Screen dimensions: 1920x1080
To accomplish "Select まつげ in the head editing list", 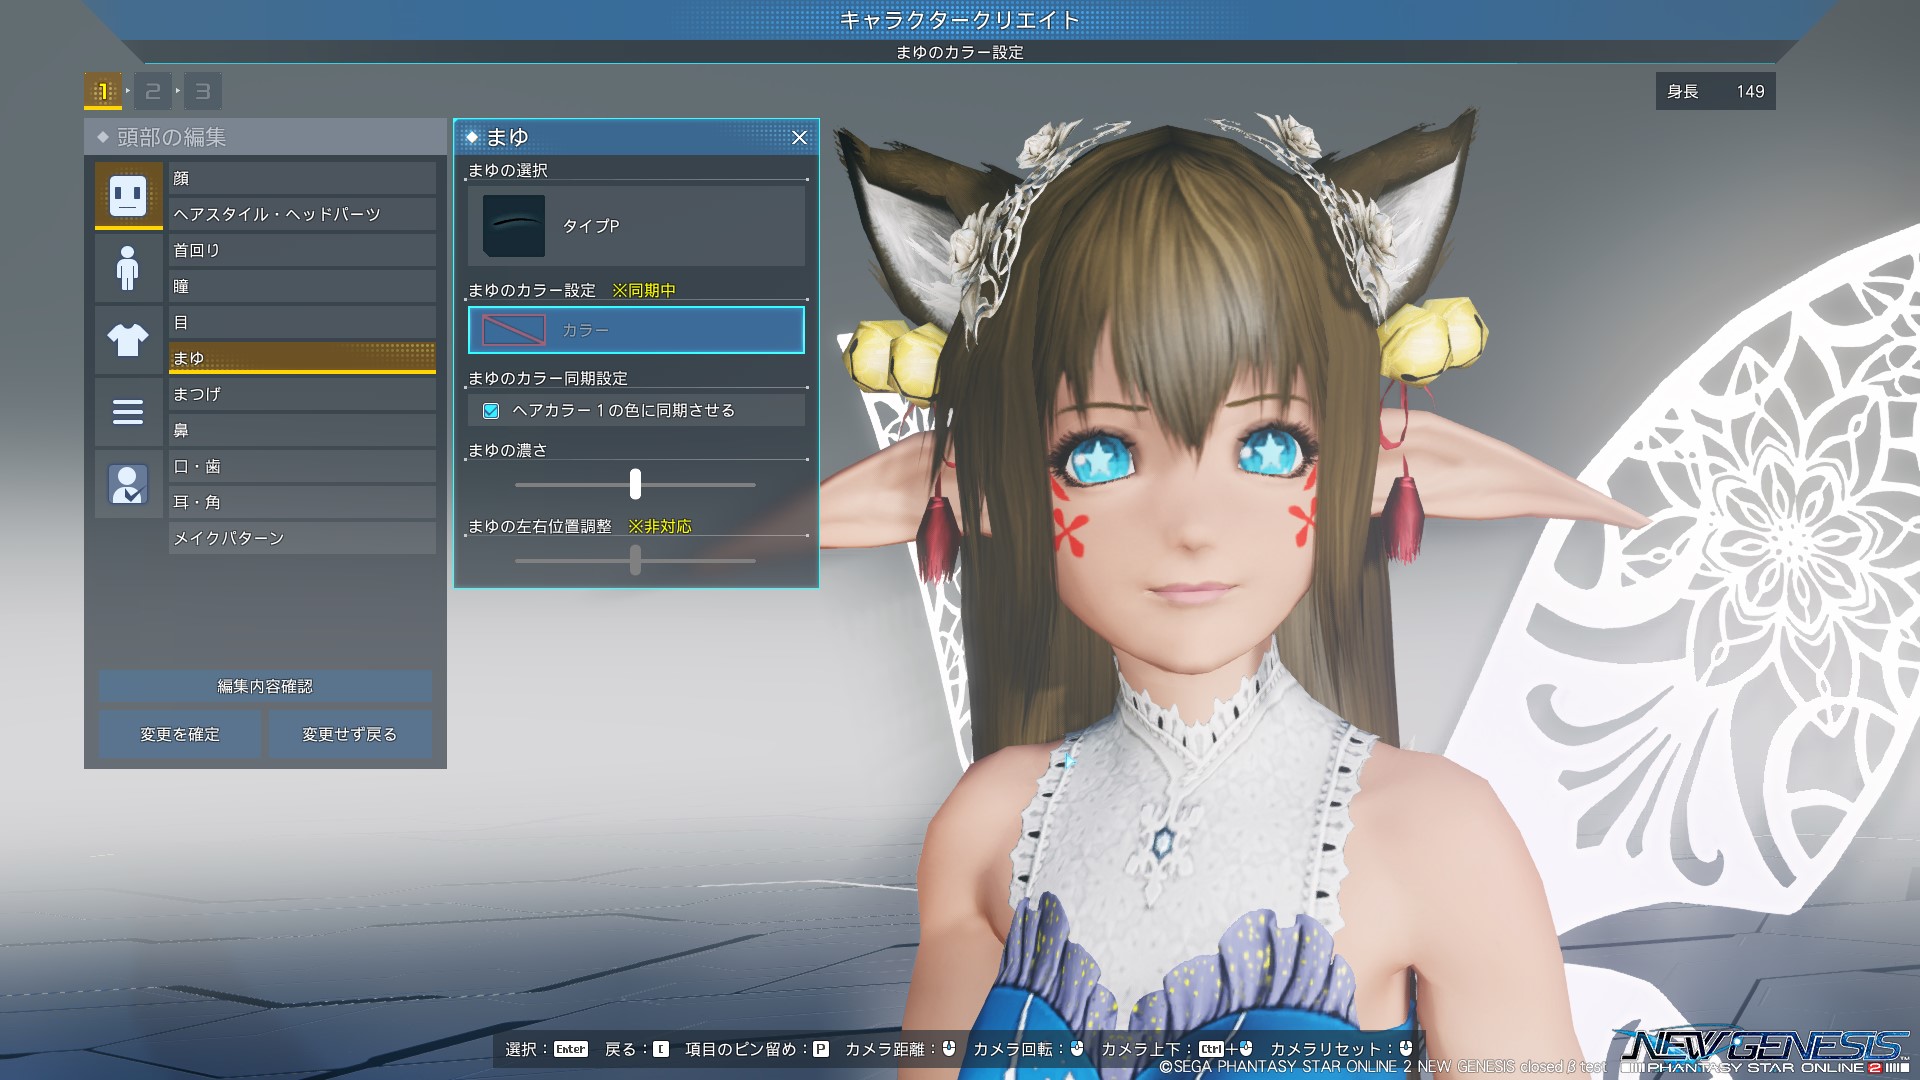I will [x=302, y=394].
